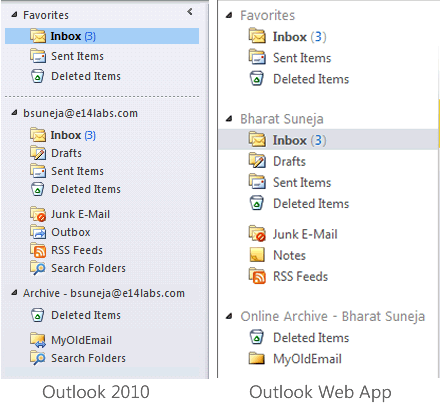The height and width of the screenshot is (404, 446).
Task: Select MyOldEmail in the Online Archive
Action: pyautogui.click(x=307, y=359)
